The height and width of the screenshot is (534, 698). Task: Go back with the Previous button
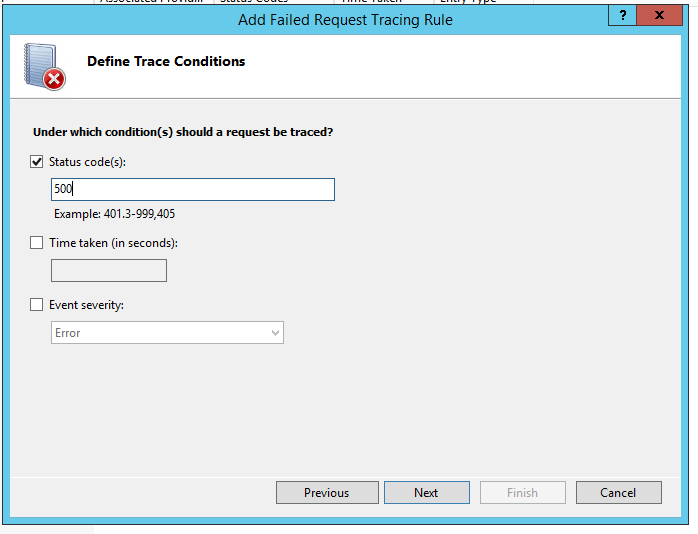327,493
